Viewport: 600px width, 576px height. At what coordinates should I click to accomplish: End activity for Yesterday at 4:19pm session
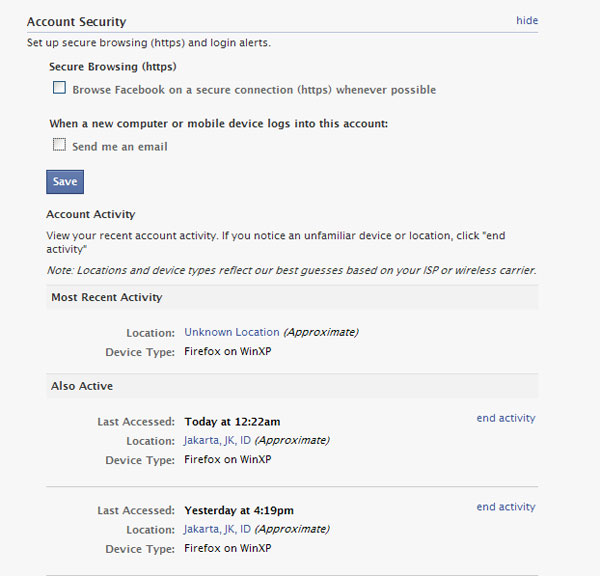coord(505,507)
